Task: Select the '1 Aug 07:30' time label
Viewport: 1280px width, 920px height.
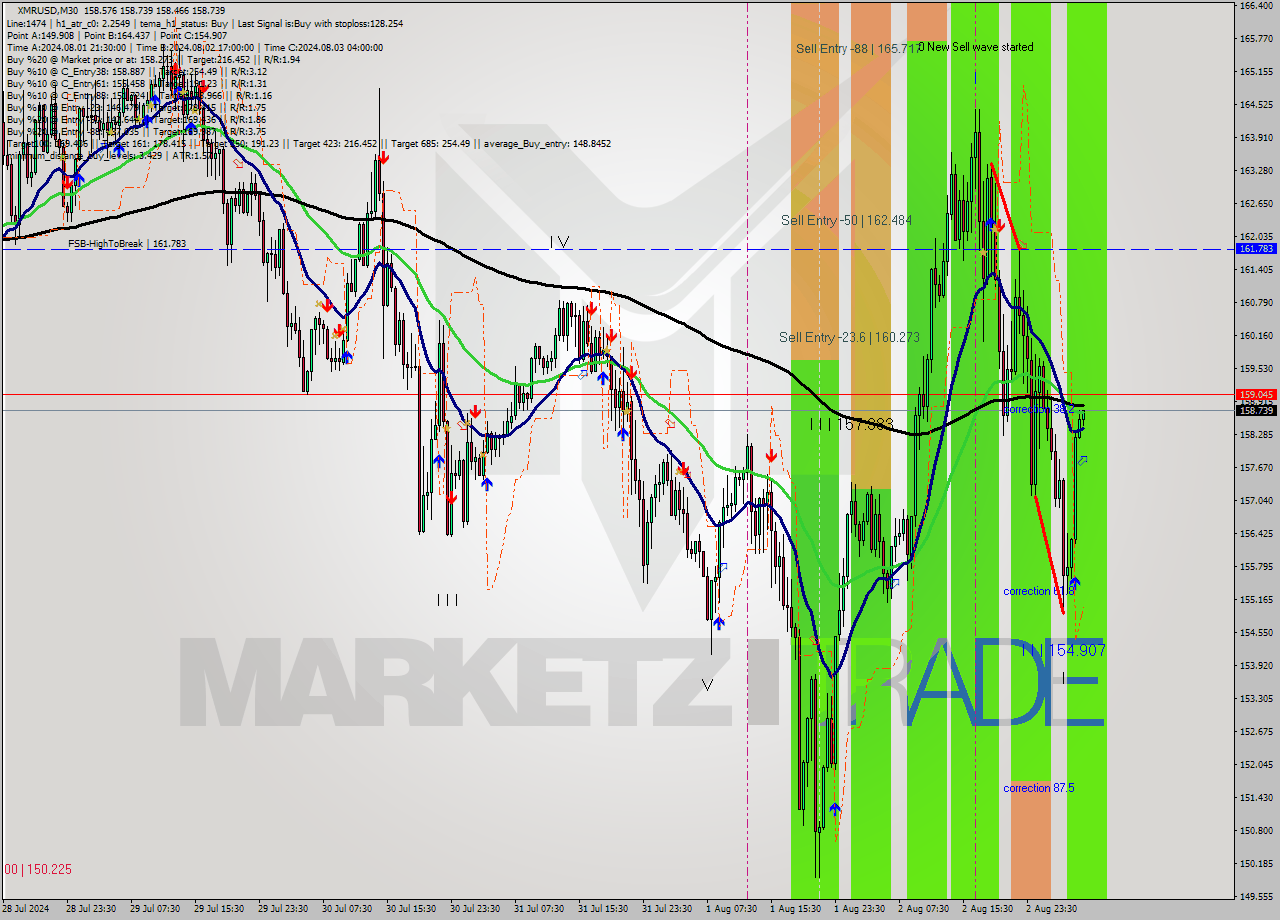Action: [x=731, y=909]
